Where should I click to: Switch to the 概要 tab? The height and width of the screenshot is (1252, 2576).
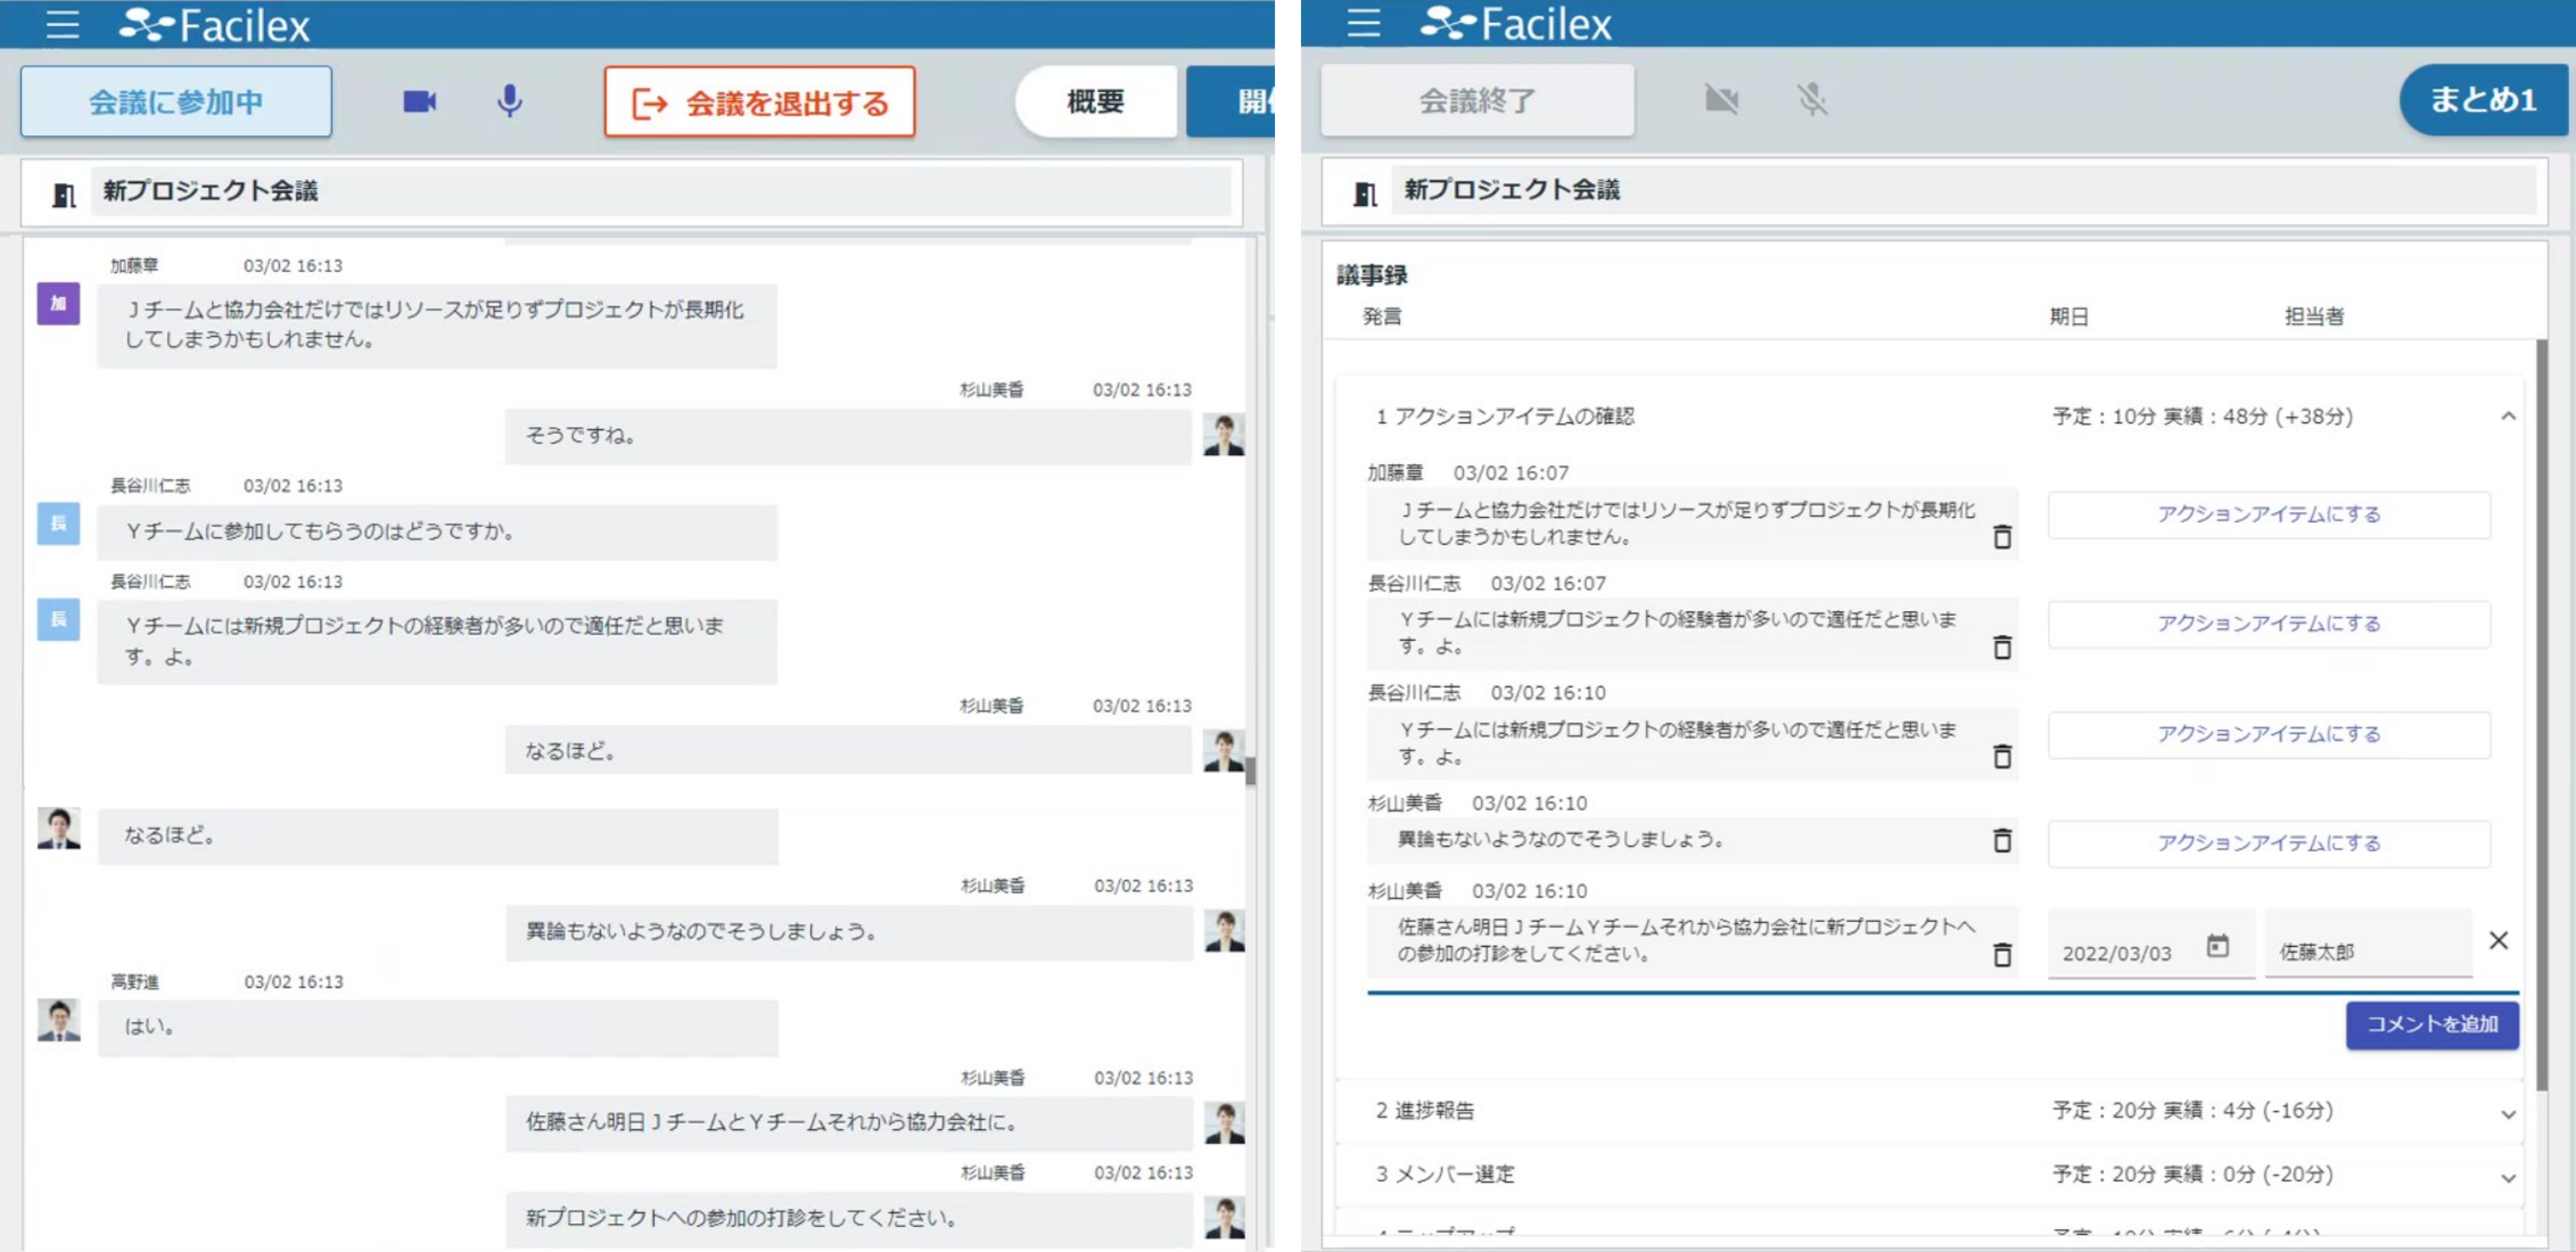1095,101
